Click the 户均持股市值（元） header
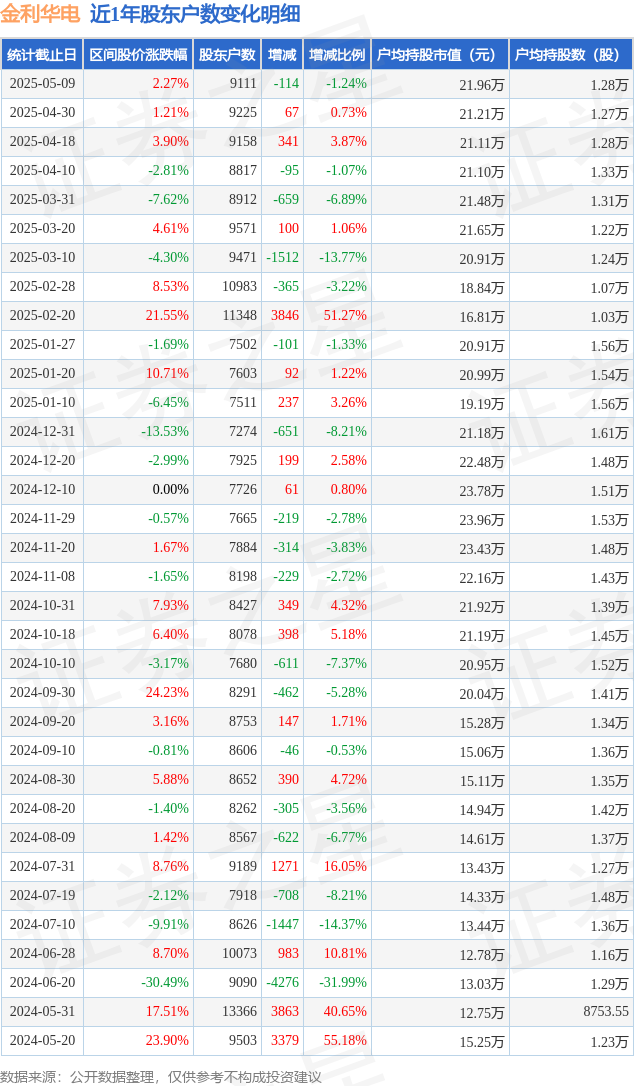Image resolution: width=634 pixels, height=1086 pixels. click(x=440, y=55)
